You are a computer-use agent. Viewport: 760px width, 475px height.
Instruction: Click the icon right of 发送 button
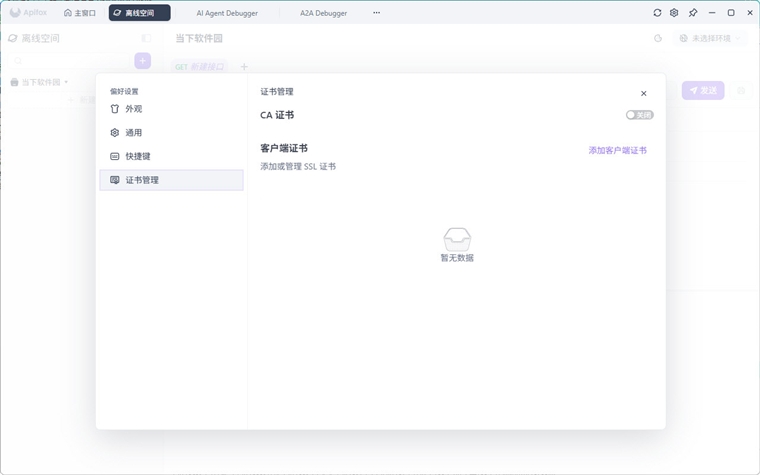tap(741, 91)
